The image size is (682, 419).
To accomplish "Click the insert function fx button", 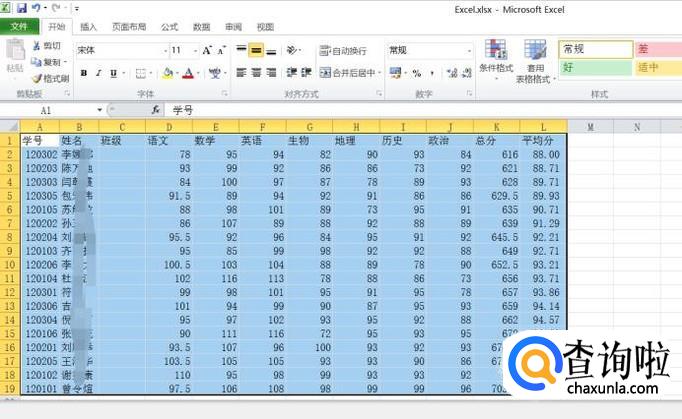I will [156, 110].
